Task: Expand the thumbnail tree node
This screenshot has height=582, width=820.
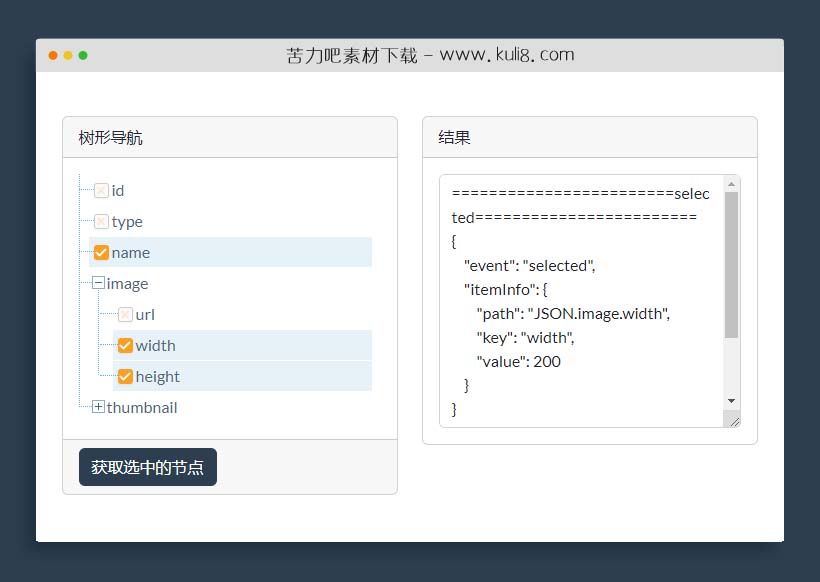Action: pos(98,407)
